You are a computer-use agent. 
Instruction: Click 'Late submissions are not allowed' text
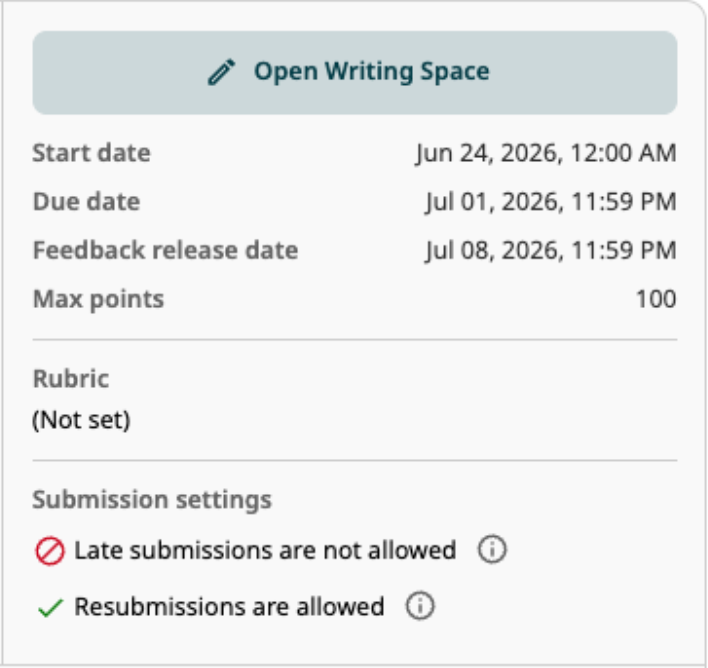click(265, 550)
